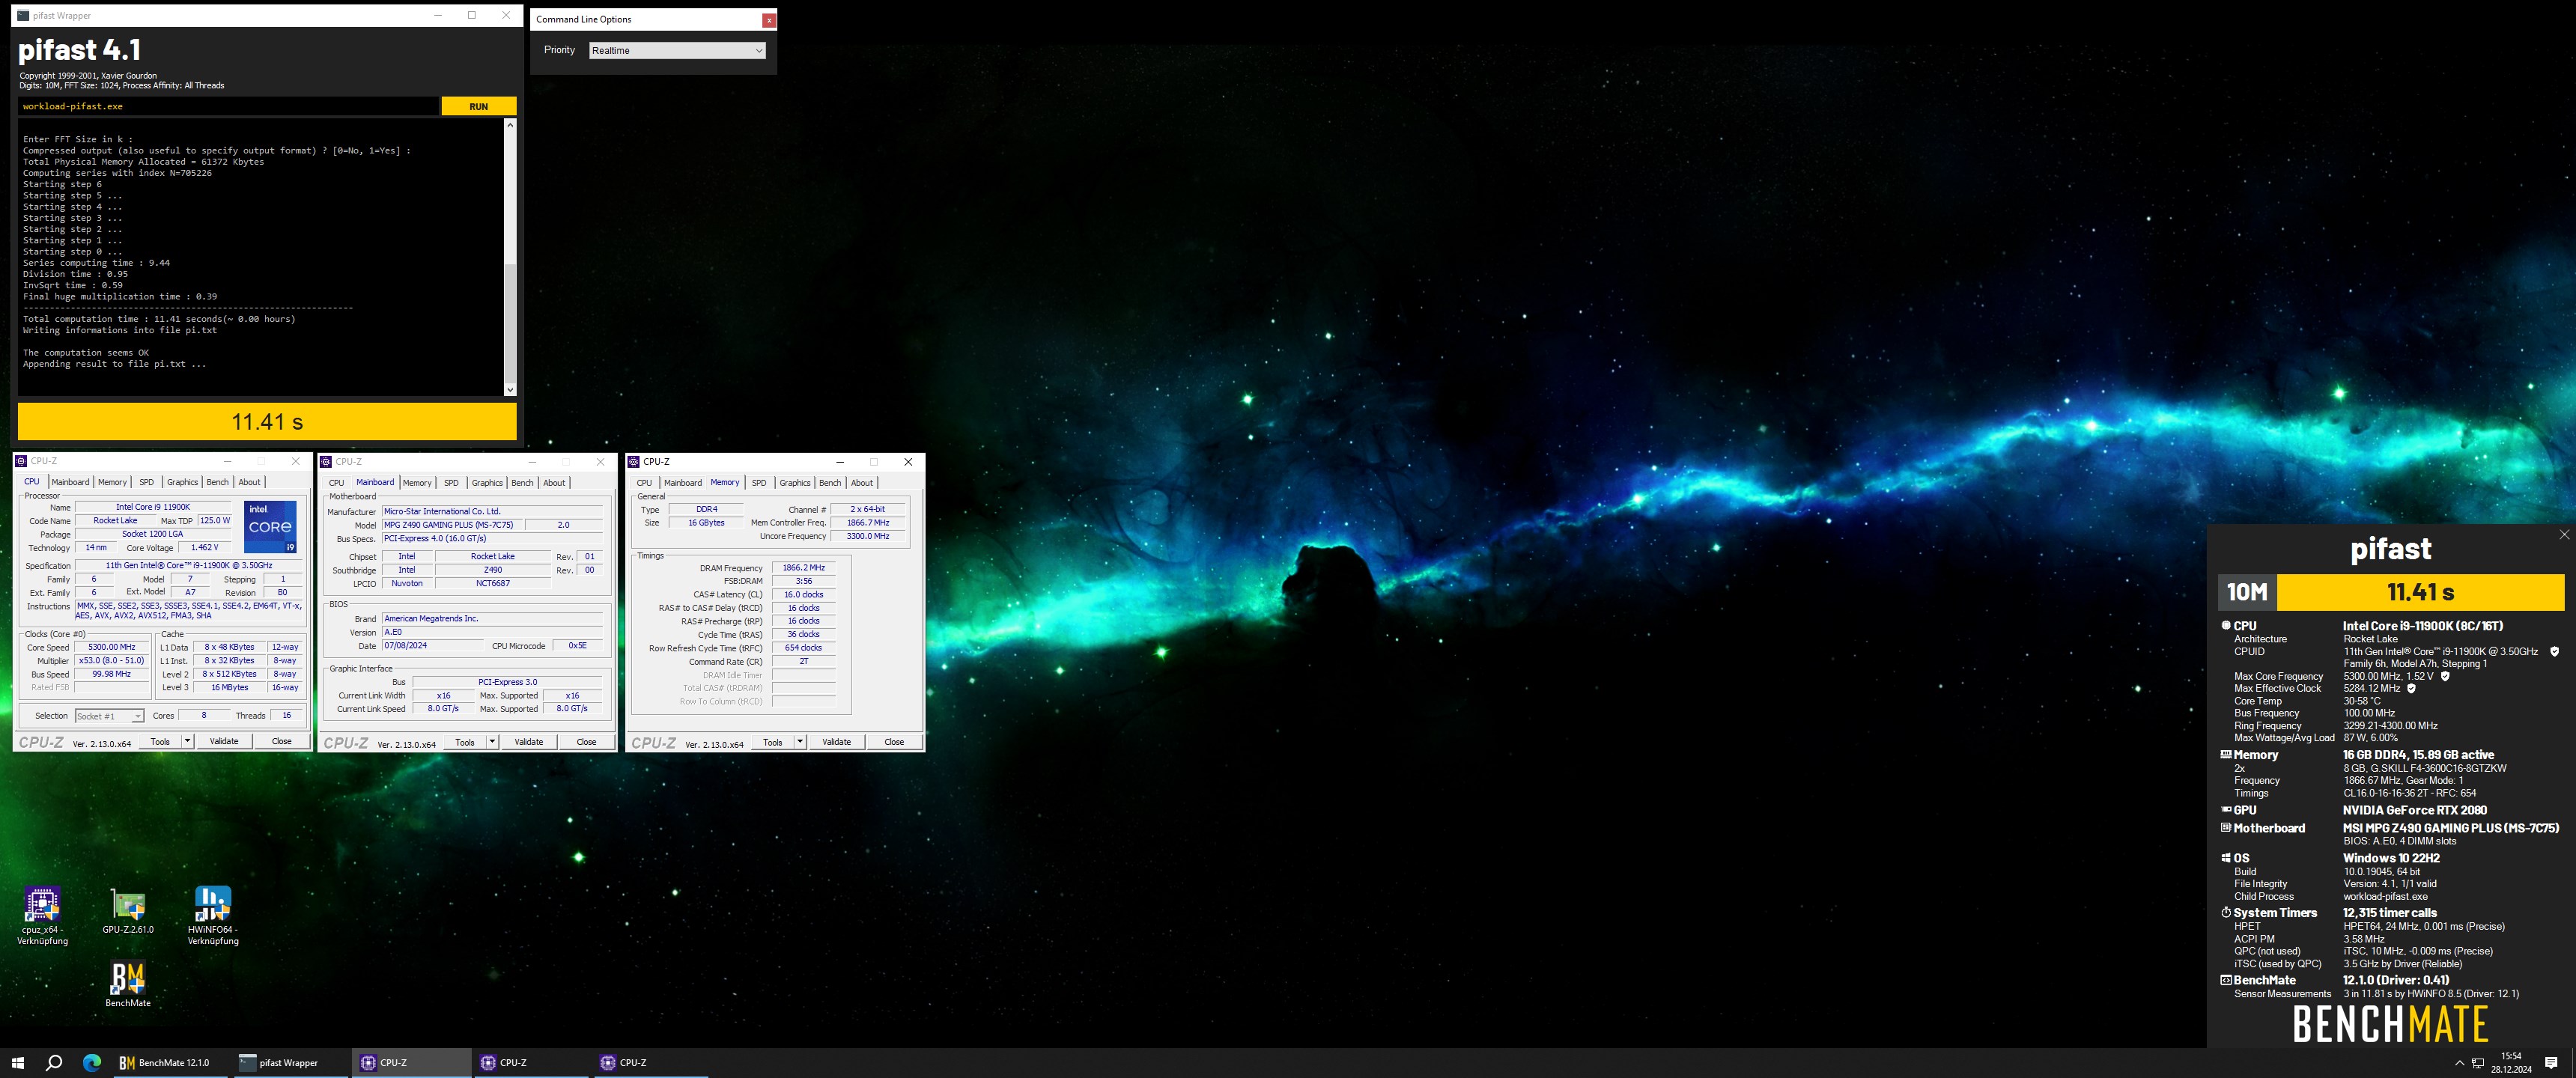Click Close button in Memory CPU-Z window
Image resolution: width=2576 pixels, height=1078 pixels.
click(894, 742)
